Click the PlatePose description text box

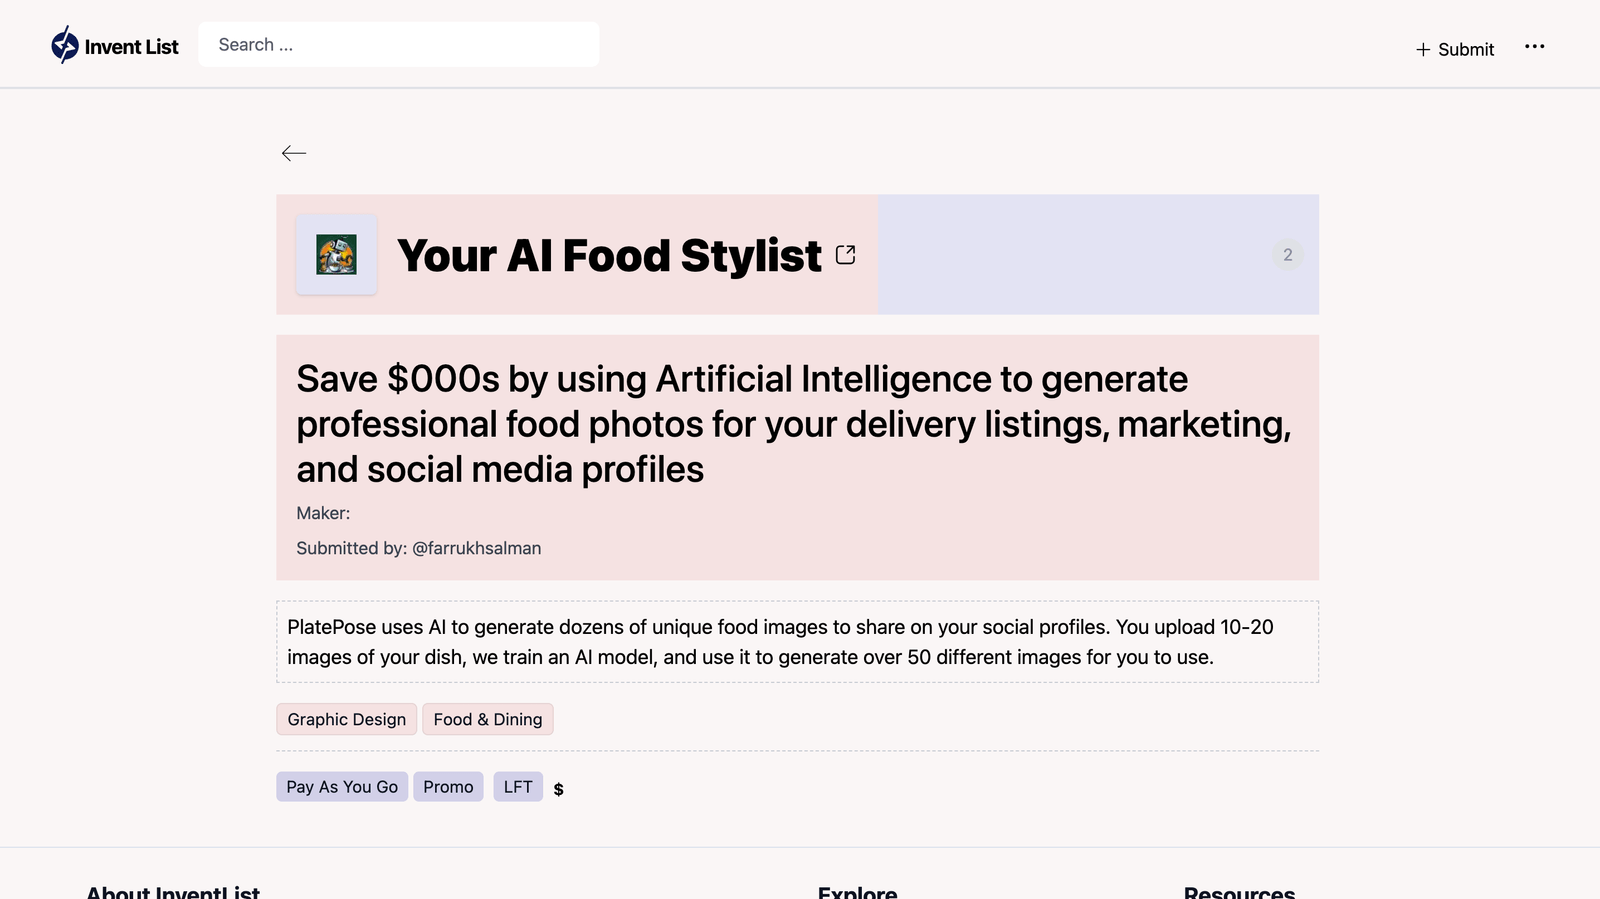tap(798, 642)
